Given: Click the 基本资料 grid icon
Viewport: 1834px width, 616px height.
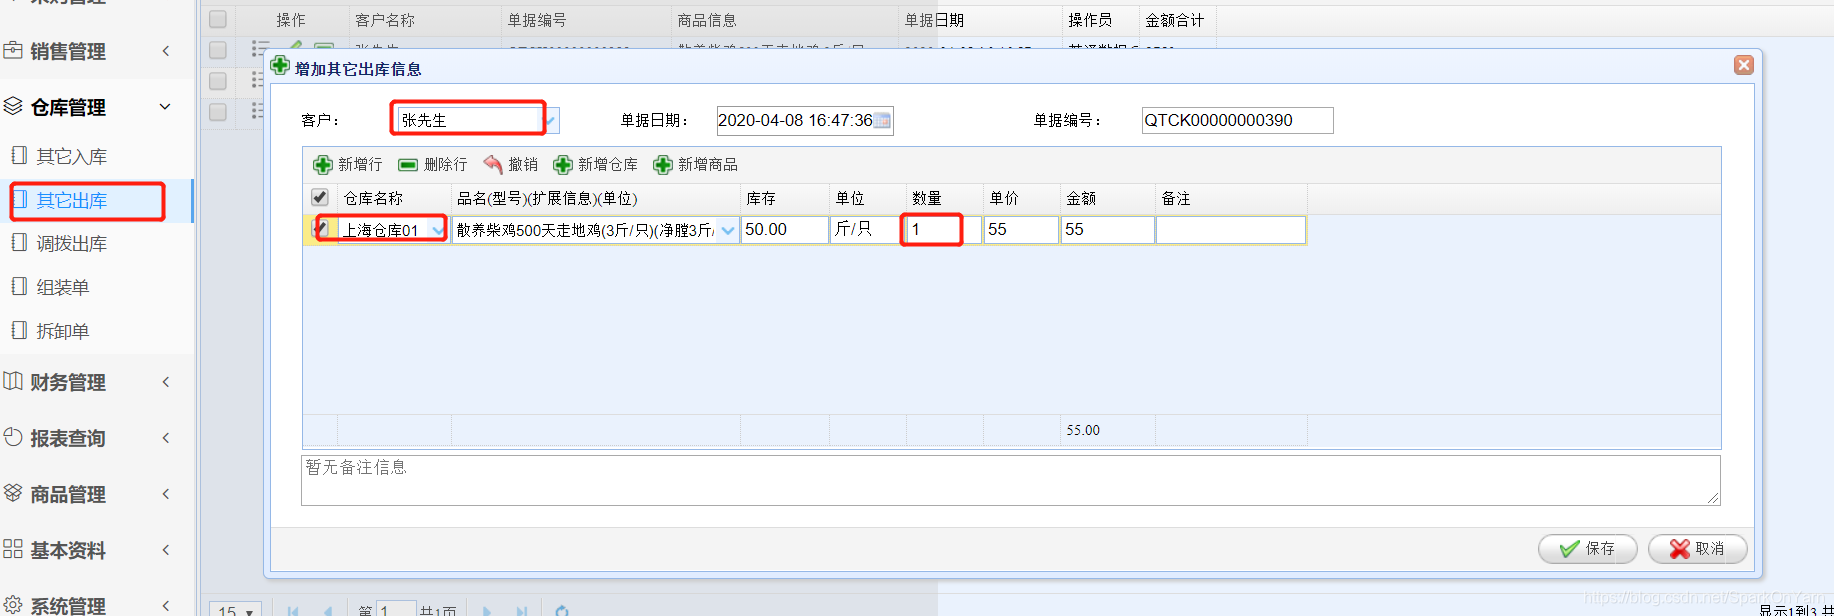Looking at the screenshot, I should pyautogui.click(x=13, y=549).
